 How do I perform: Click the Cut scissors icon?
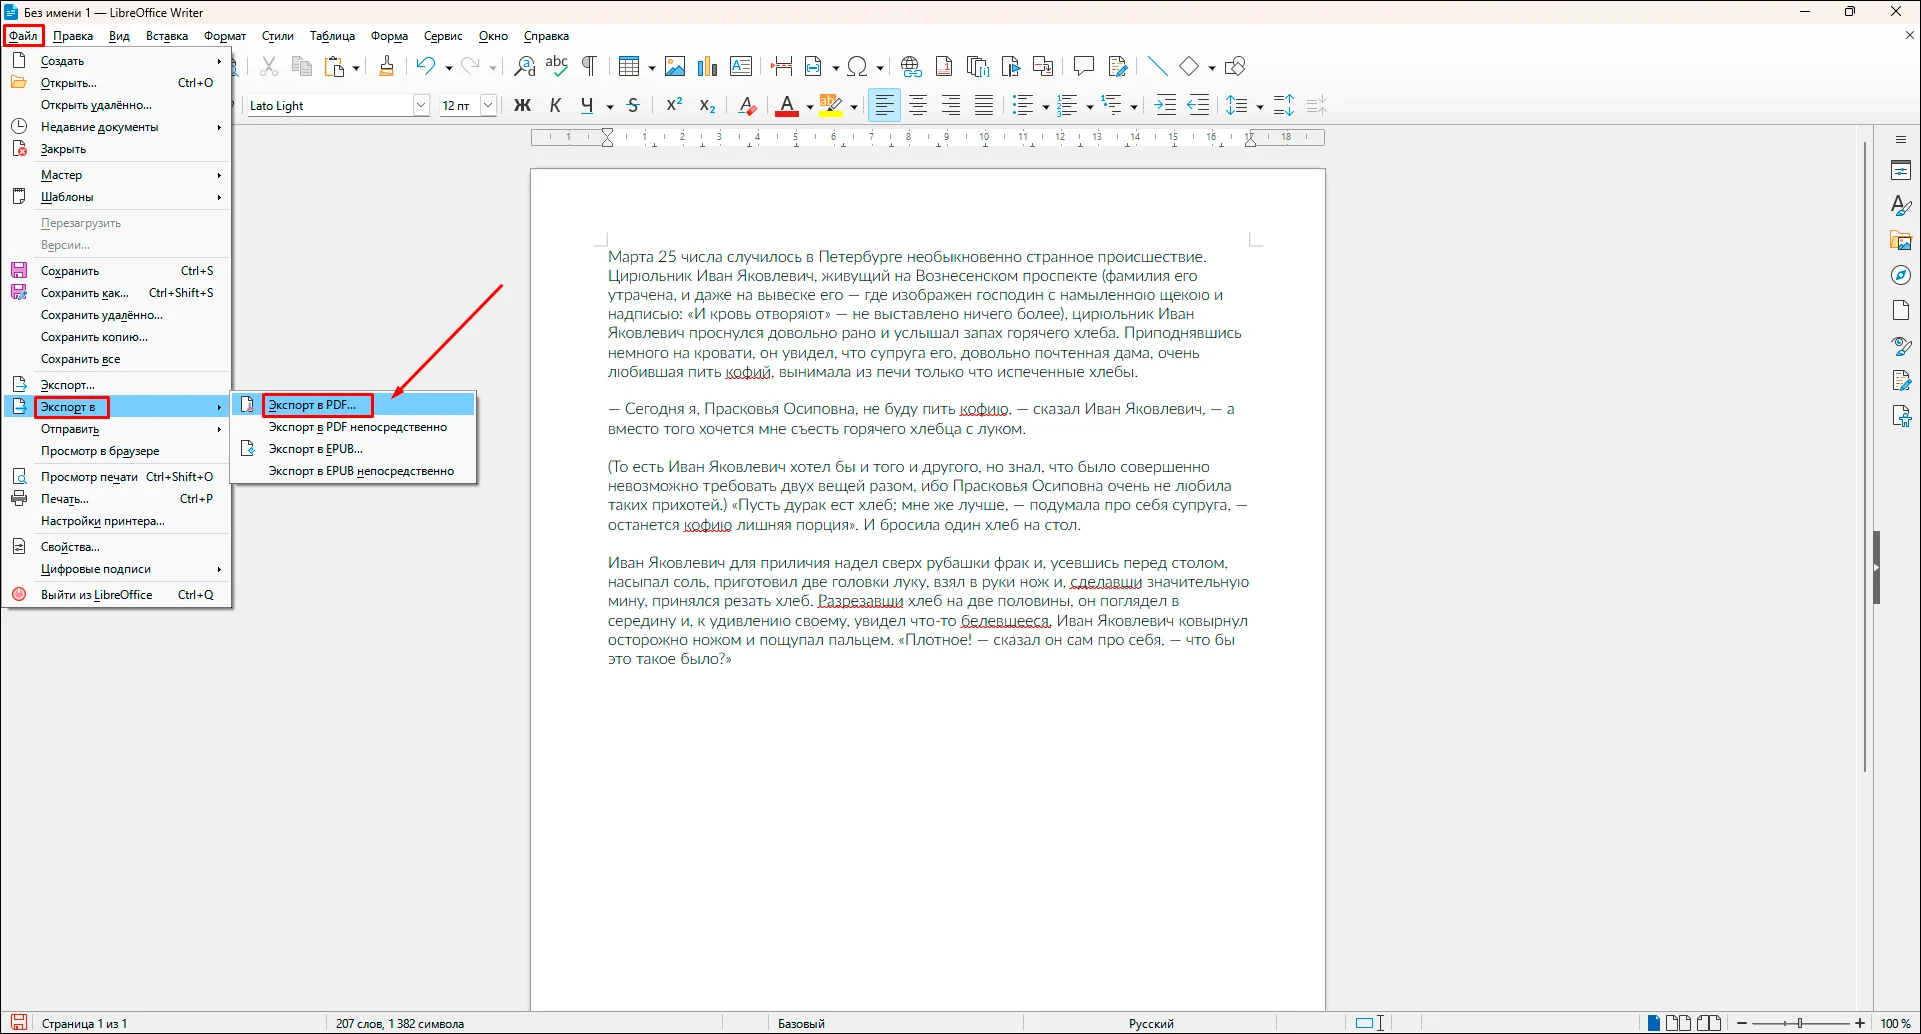pyautogui.click(x=268, y=66)
